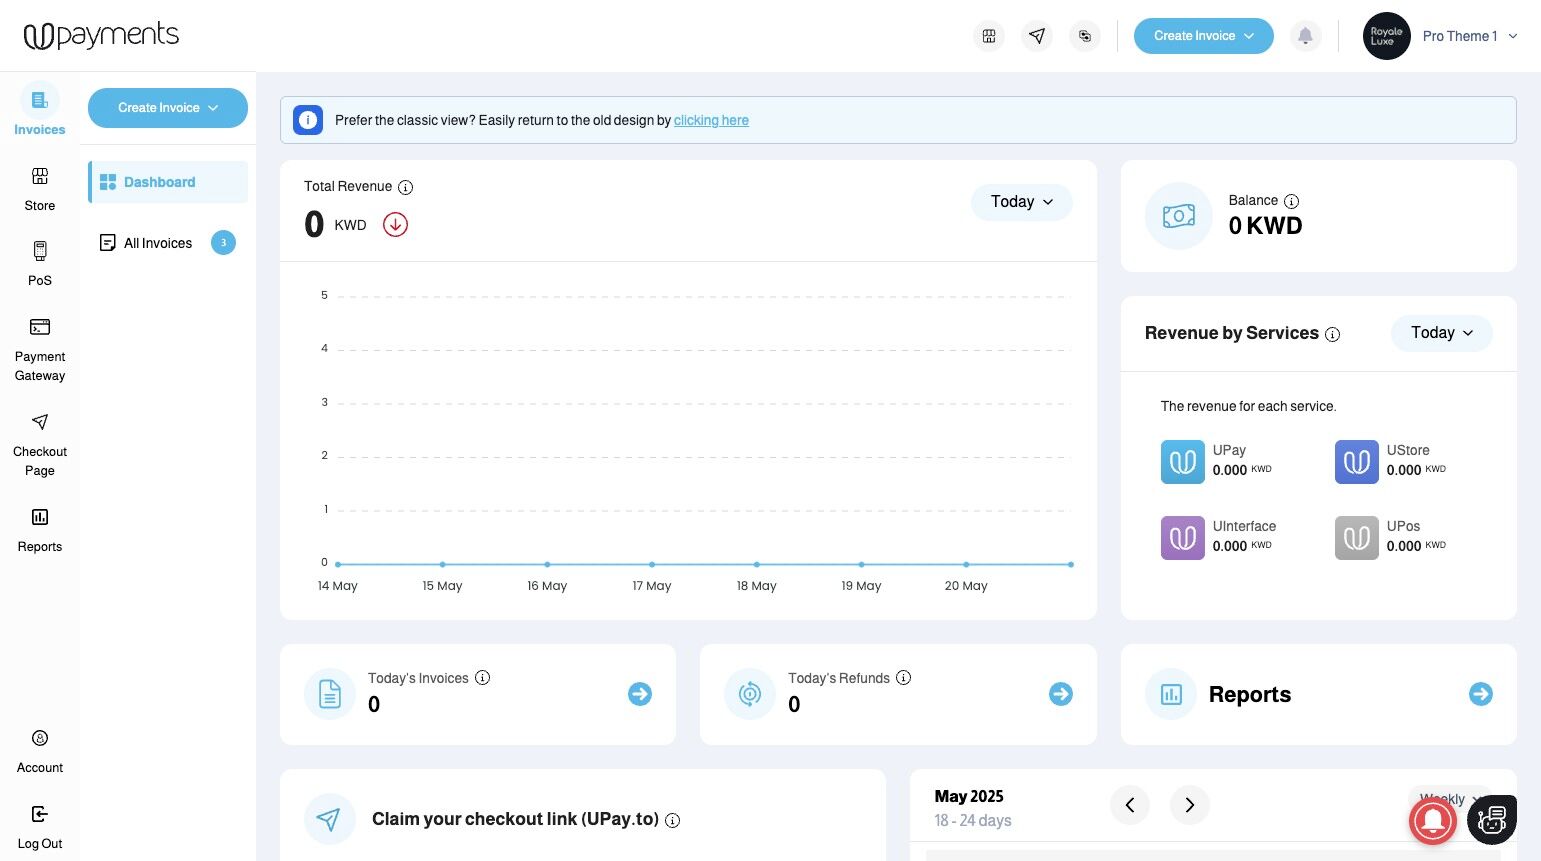Viewport: 1541px width, 861px height.
Task: Click Log Out in the sidebar
Action: pos(40,827)
